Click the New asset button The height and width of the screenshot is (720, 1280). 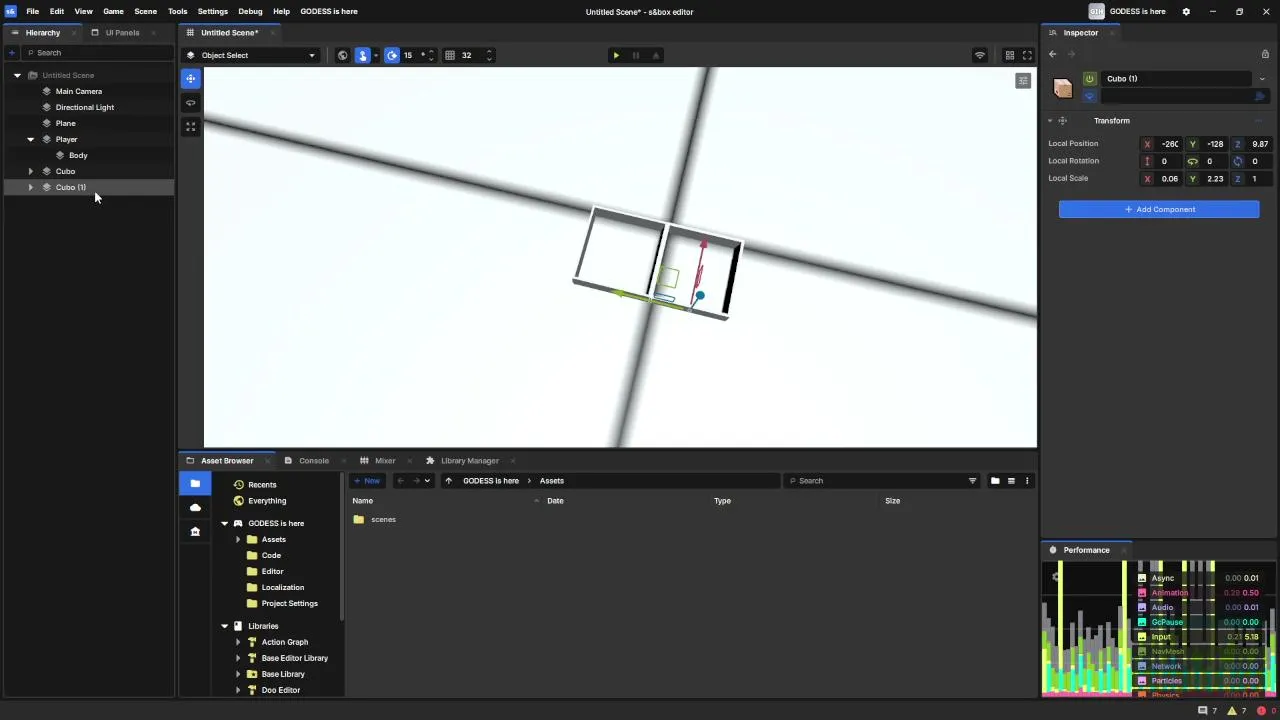(x=366, y=481)
